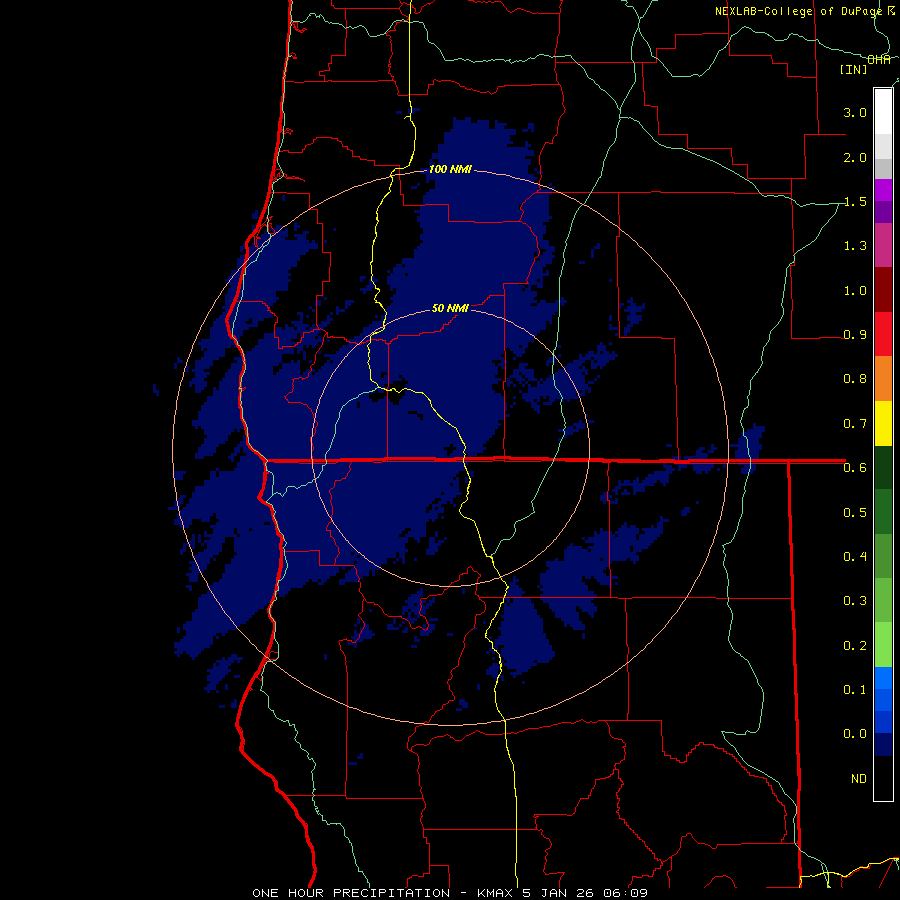Pick the bright magenta swatch above 1.5
Viewport: 900px width, 900px height.
[883, 190]
